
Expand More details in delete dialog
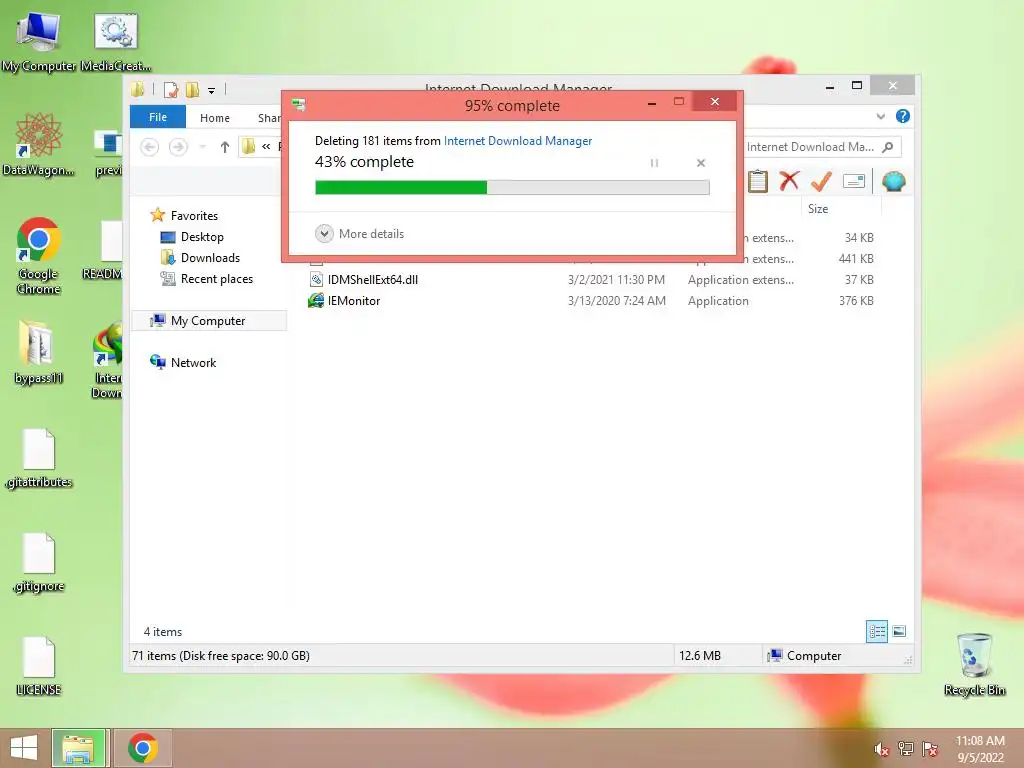tap(359, 234)
